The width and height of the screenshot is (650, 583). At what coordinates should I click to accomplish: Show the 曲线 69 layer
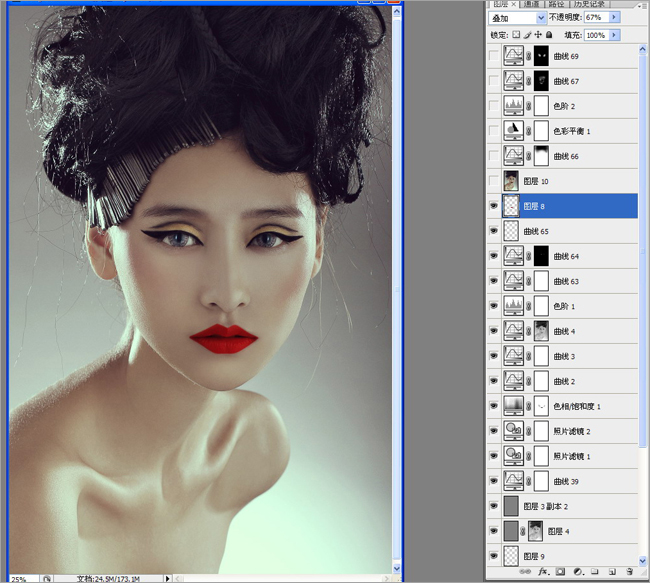494,56
